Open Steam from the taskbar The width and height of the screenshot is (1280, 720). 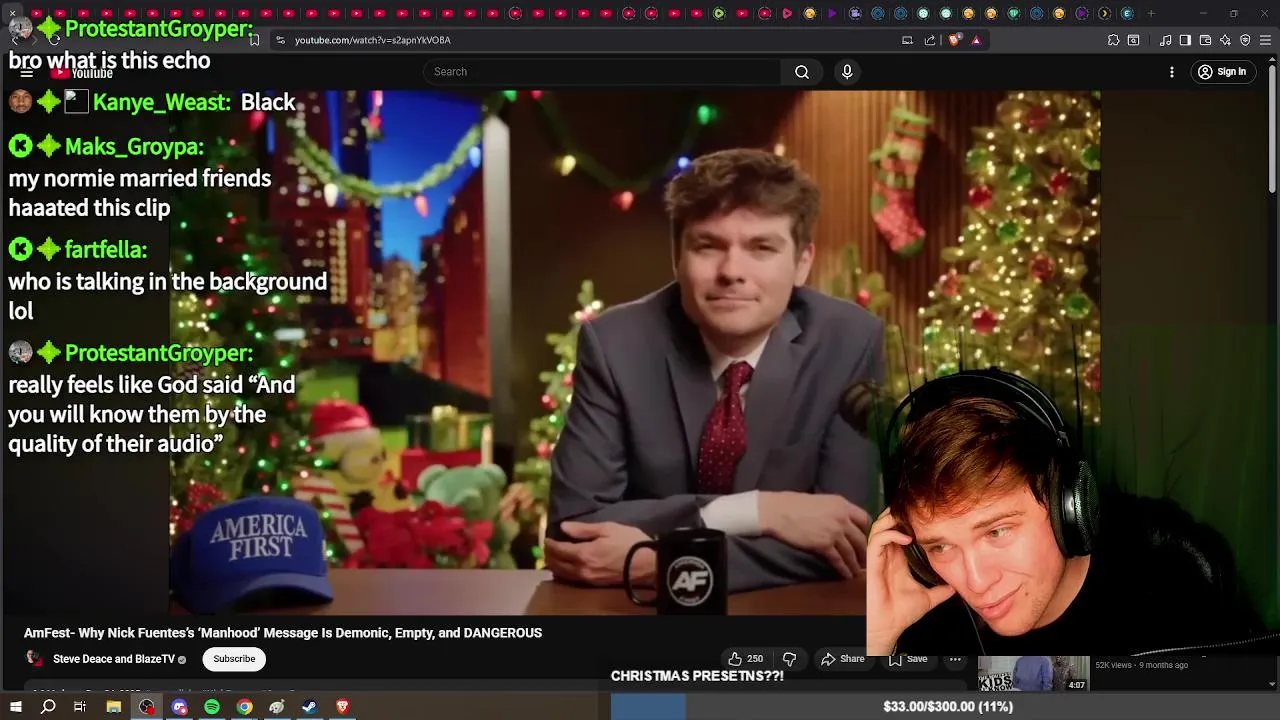[309, 707]
